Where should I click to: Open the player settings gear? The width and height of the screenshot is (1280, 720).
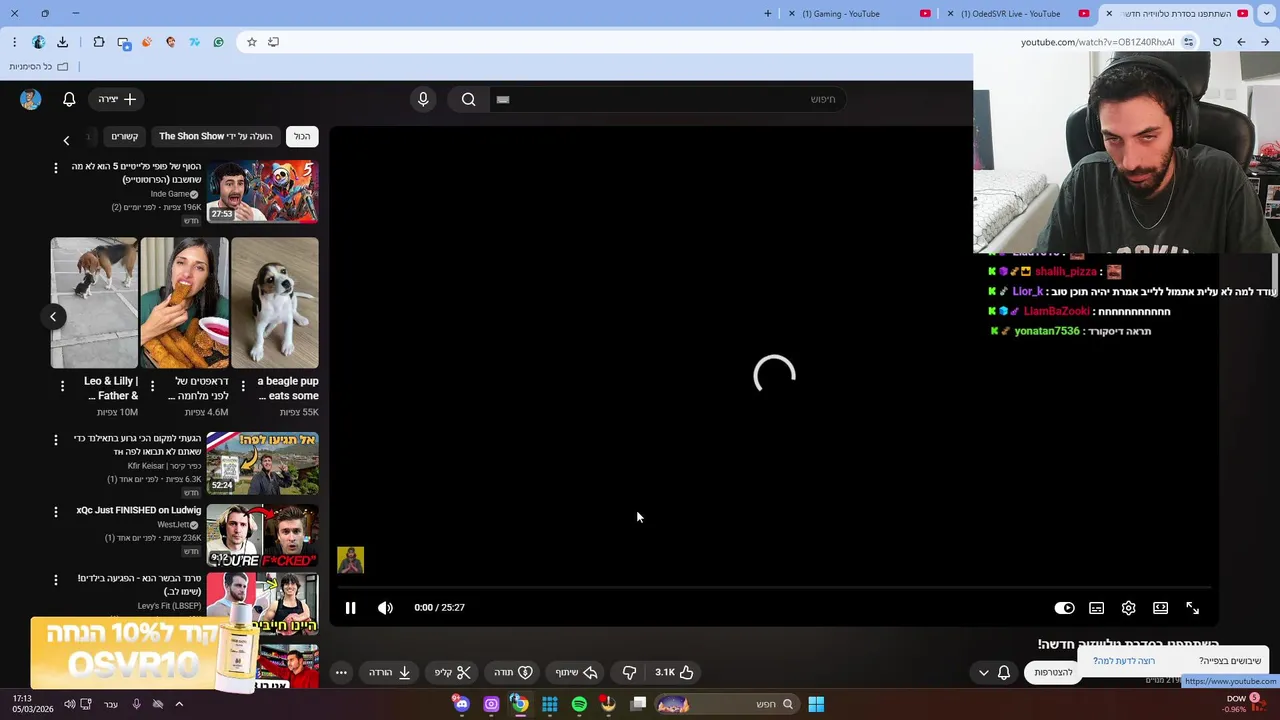pyautogui.click(x=1128, y=608)
